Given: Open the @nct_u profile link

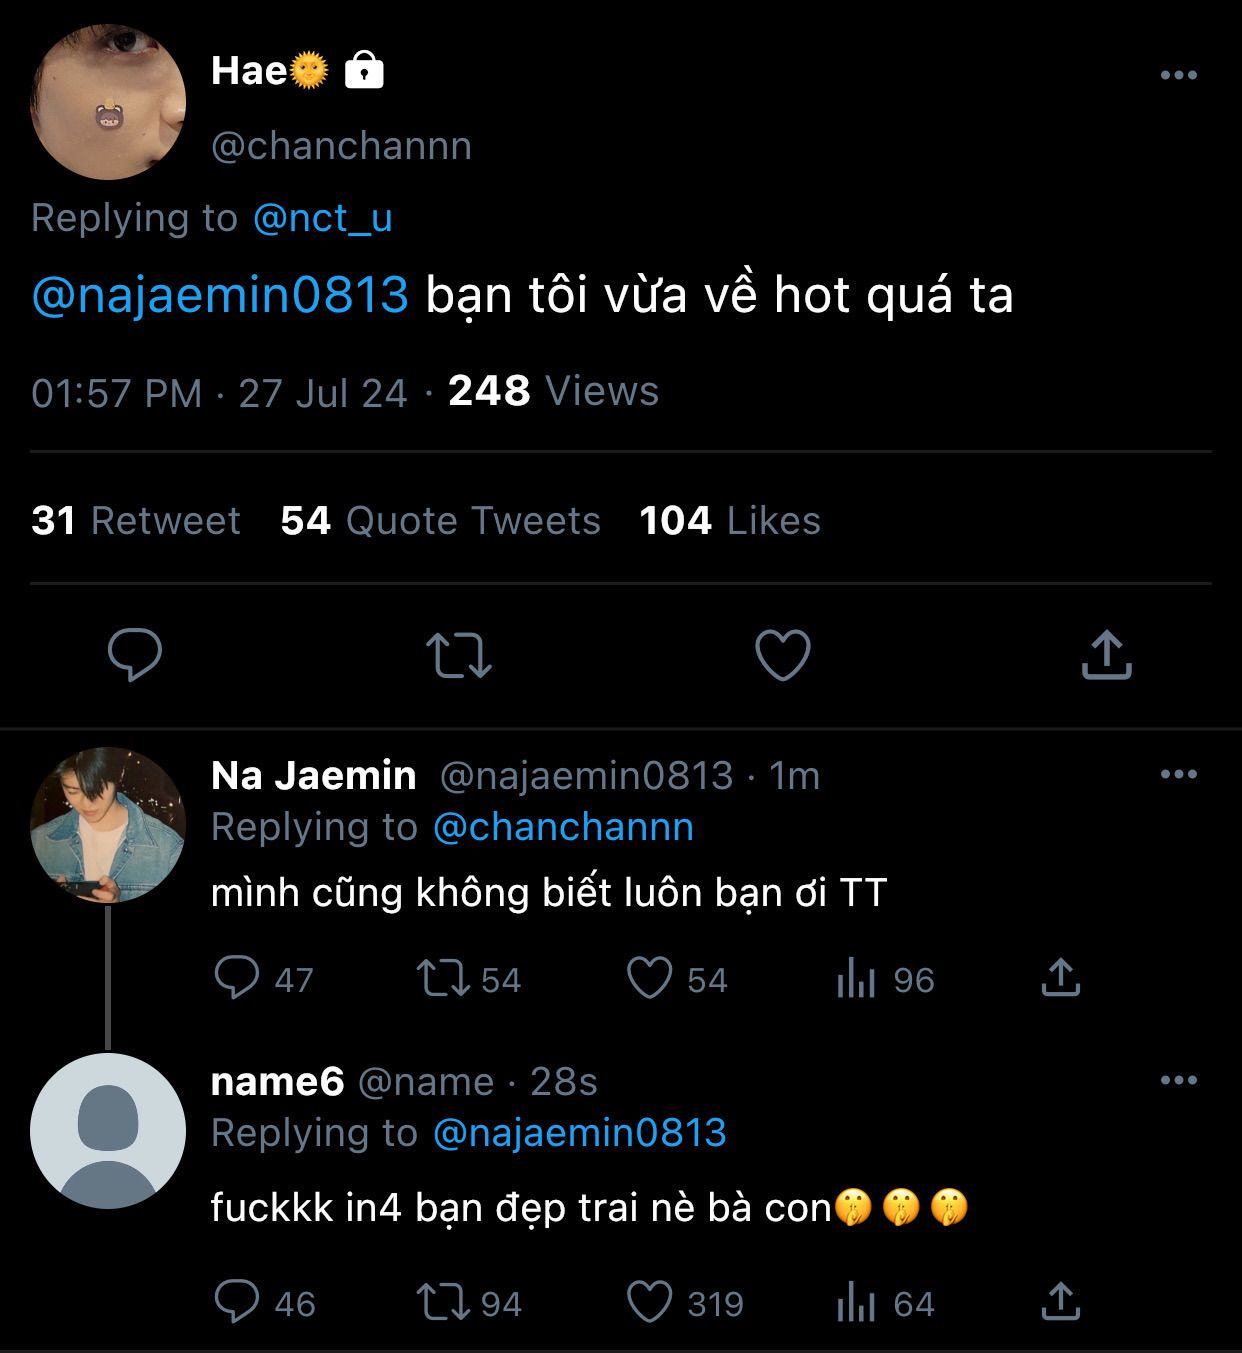Looking at the screenshot, I should [x=323, y=218].
